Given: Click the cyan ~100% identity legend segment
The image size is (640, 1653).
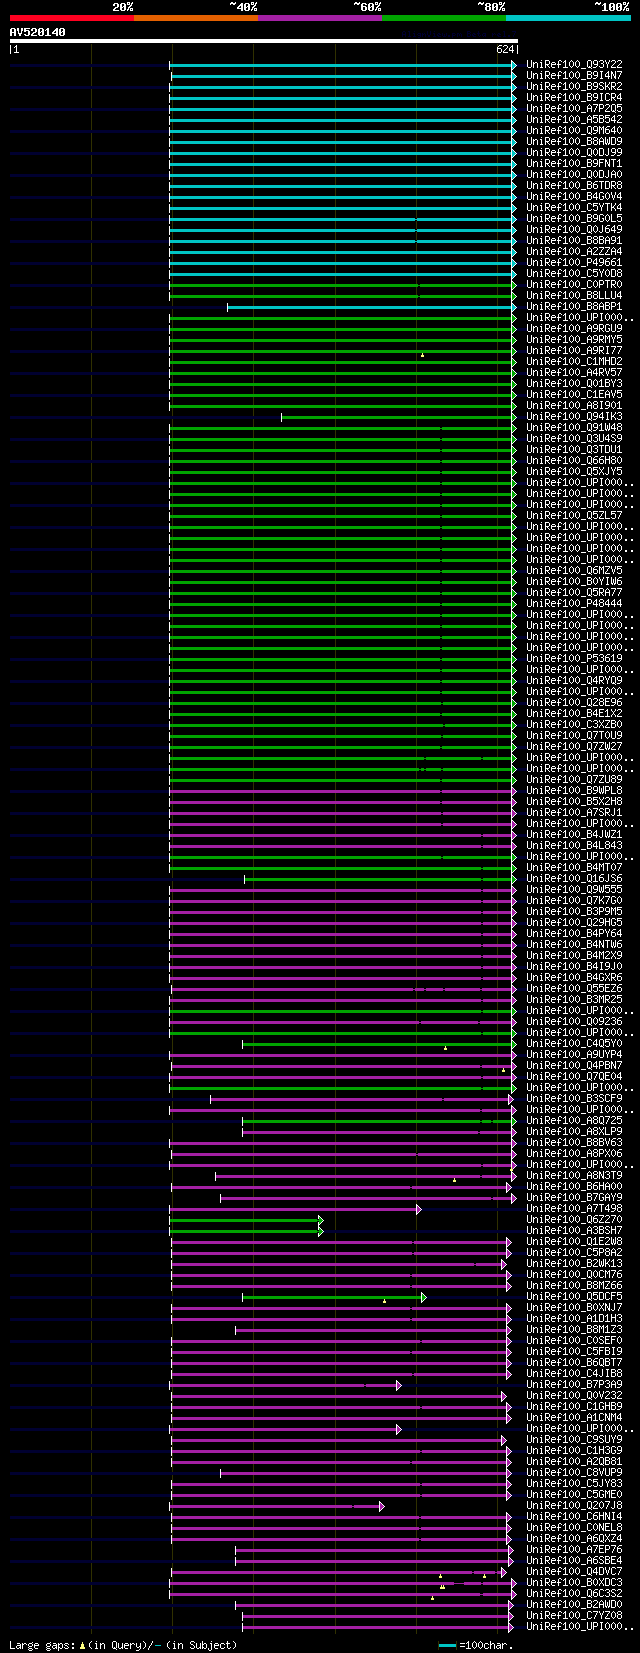Looking at the screenshot, I should click(568, 18).
